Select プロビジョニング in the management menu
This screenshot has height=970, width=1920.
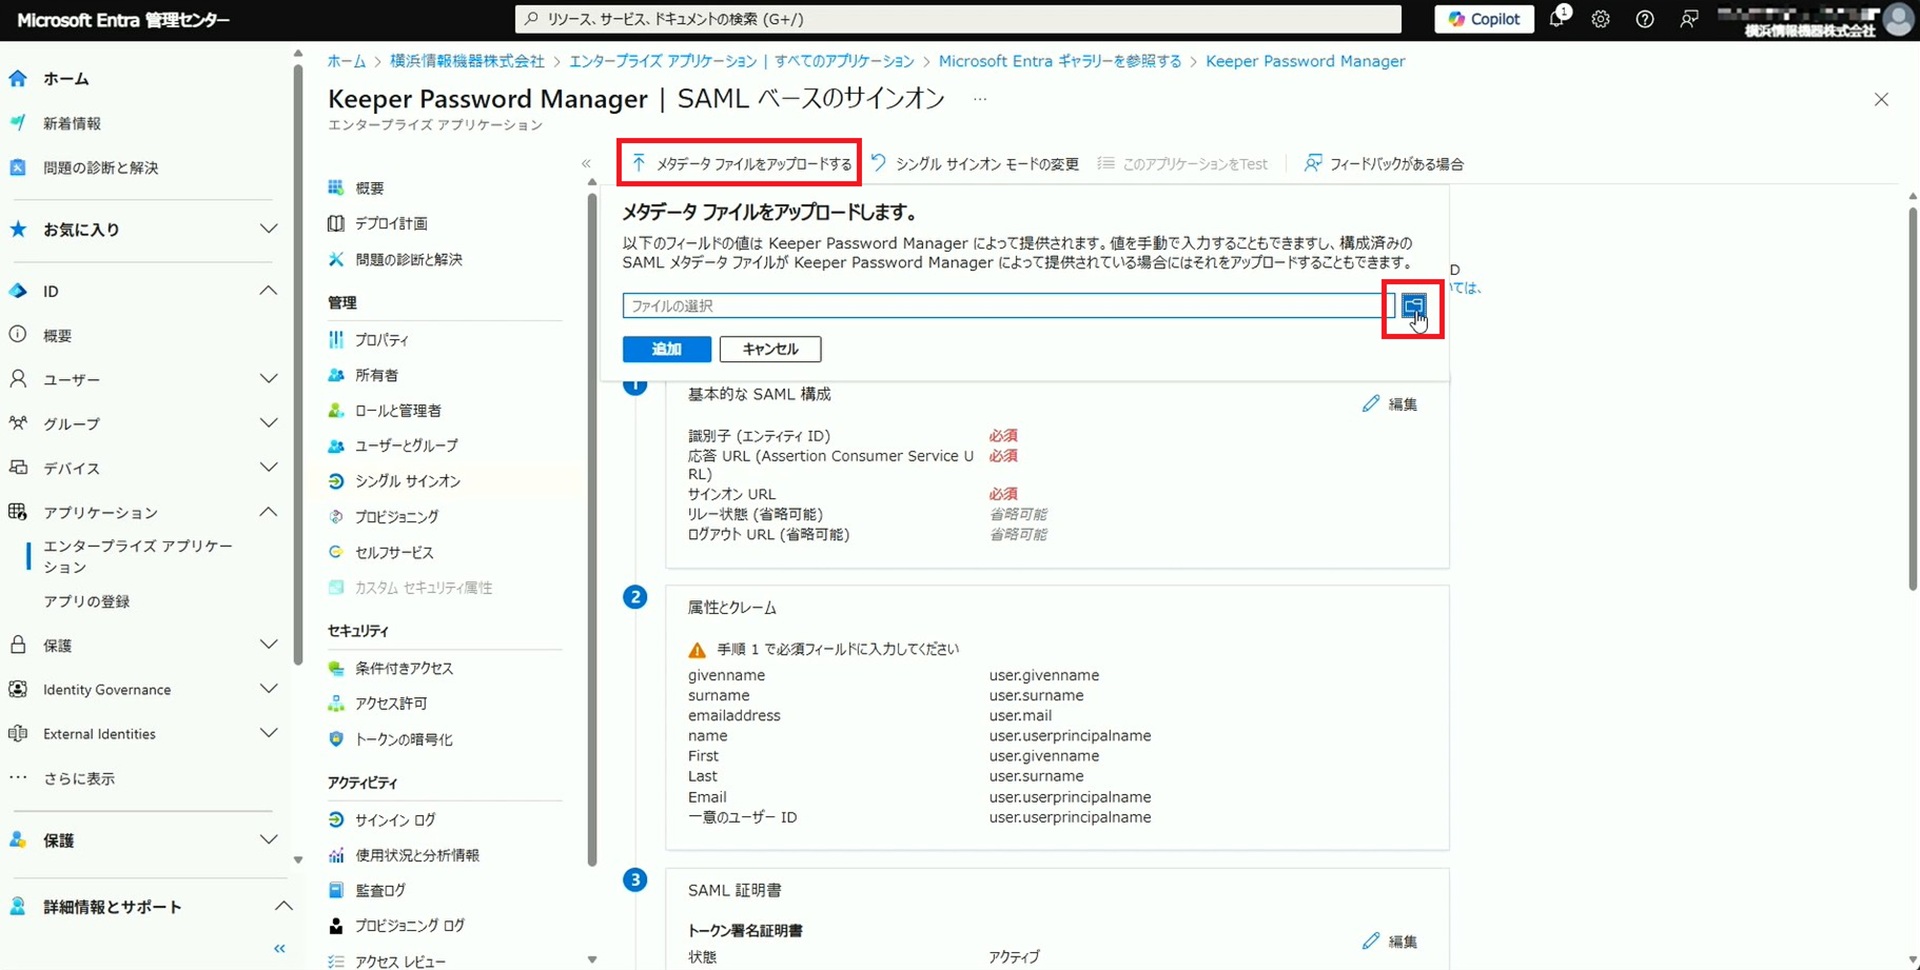point(396,517)
